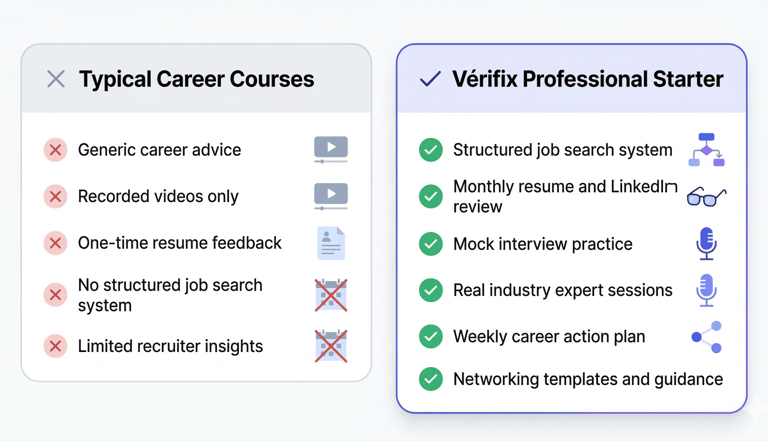Click green checkmark next to Weekly career action plan

click(x=431, y=337)
